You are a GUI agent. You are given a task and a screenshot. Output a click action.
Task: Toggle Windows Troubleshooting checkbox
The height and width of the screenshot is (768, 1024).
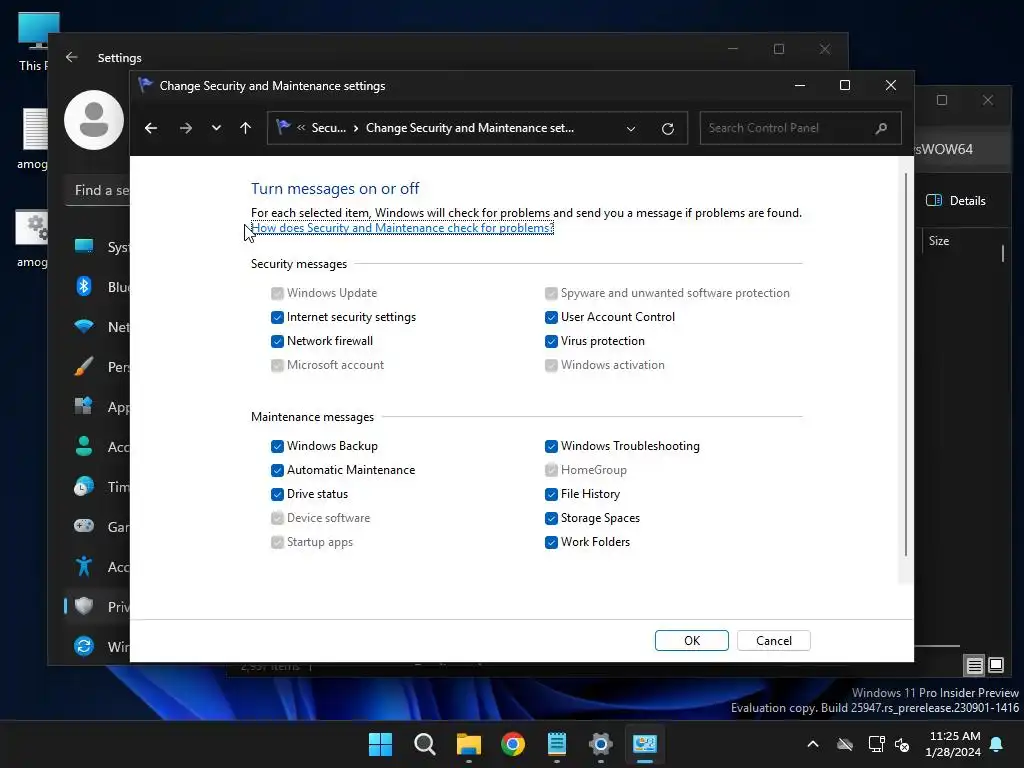click(551, 446)
